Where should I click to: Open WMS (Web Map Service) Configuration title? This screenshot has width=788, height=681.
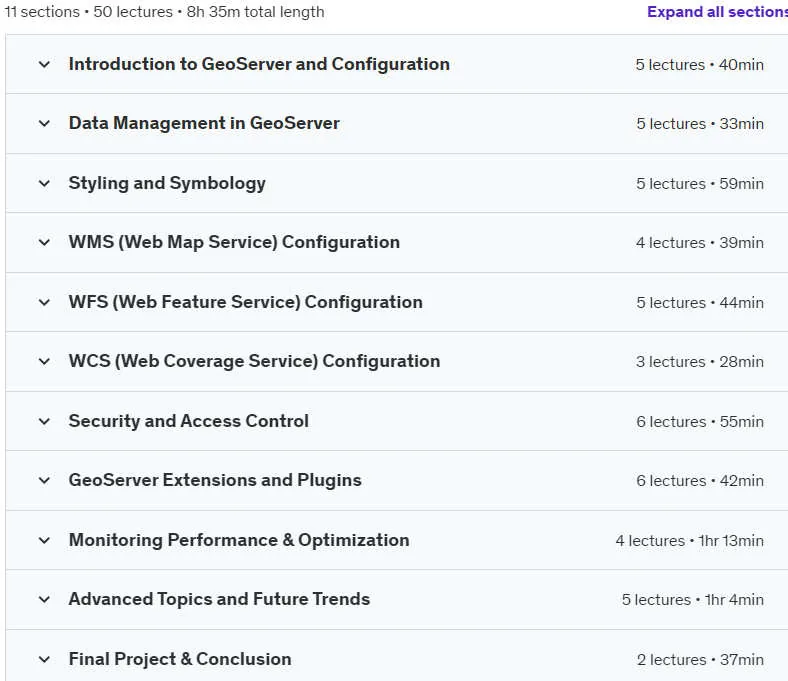234,242
